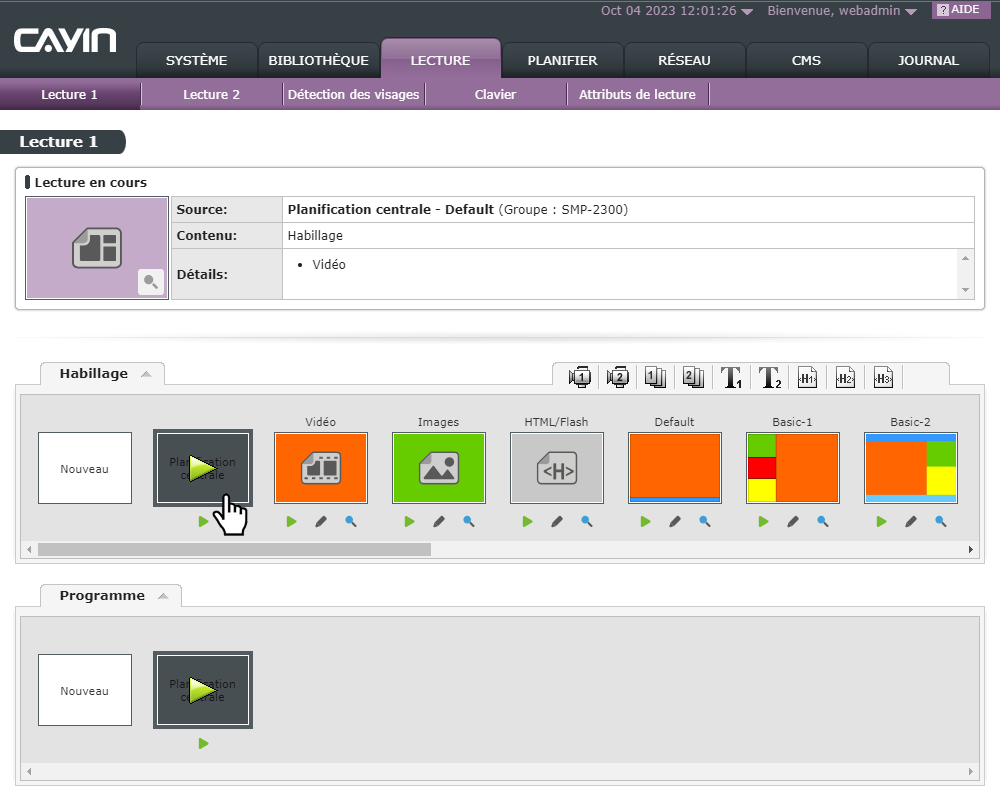The height and width of the screenshot is (799, 1000).
Task: Play the Vidéo skin
Action: 291,522
